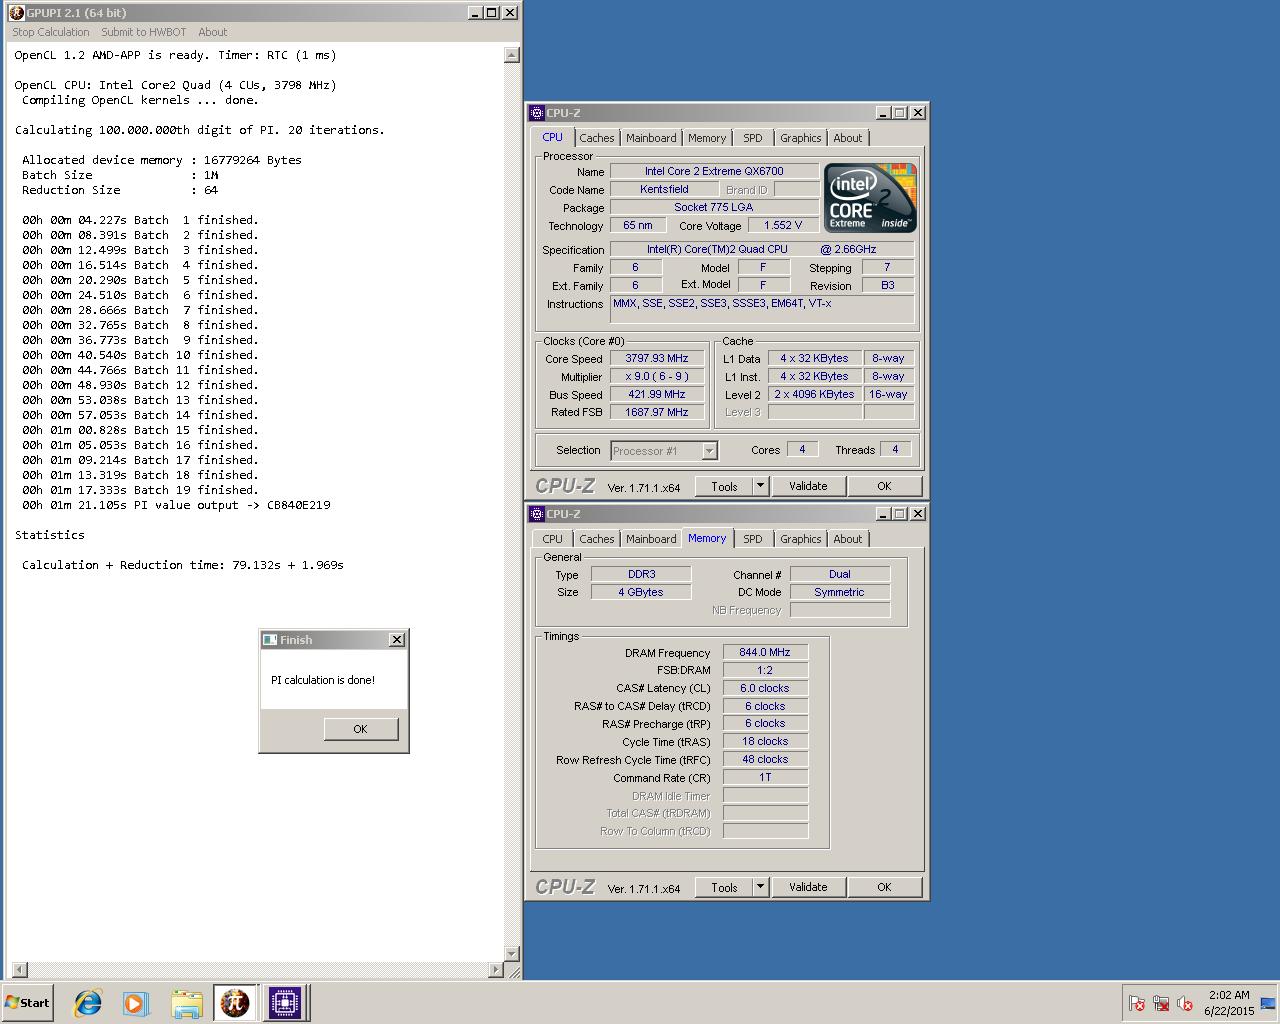Select Caches tab in bottom CPU-Z window
The image size is (1280, 1024).
tap(597, 539)
